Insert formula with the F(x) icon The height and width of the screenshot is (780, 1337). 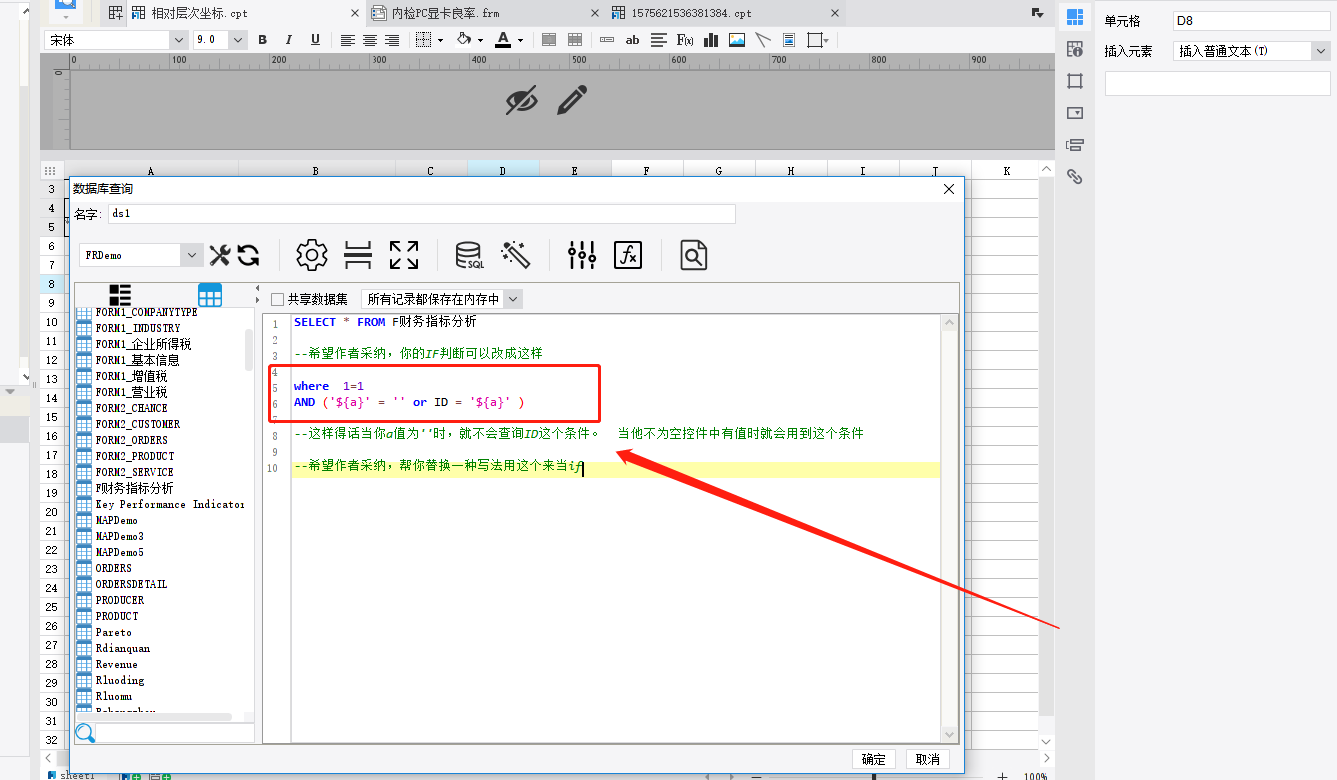(685, 40)
